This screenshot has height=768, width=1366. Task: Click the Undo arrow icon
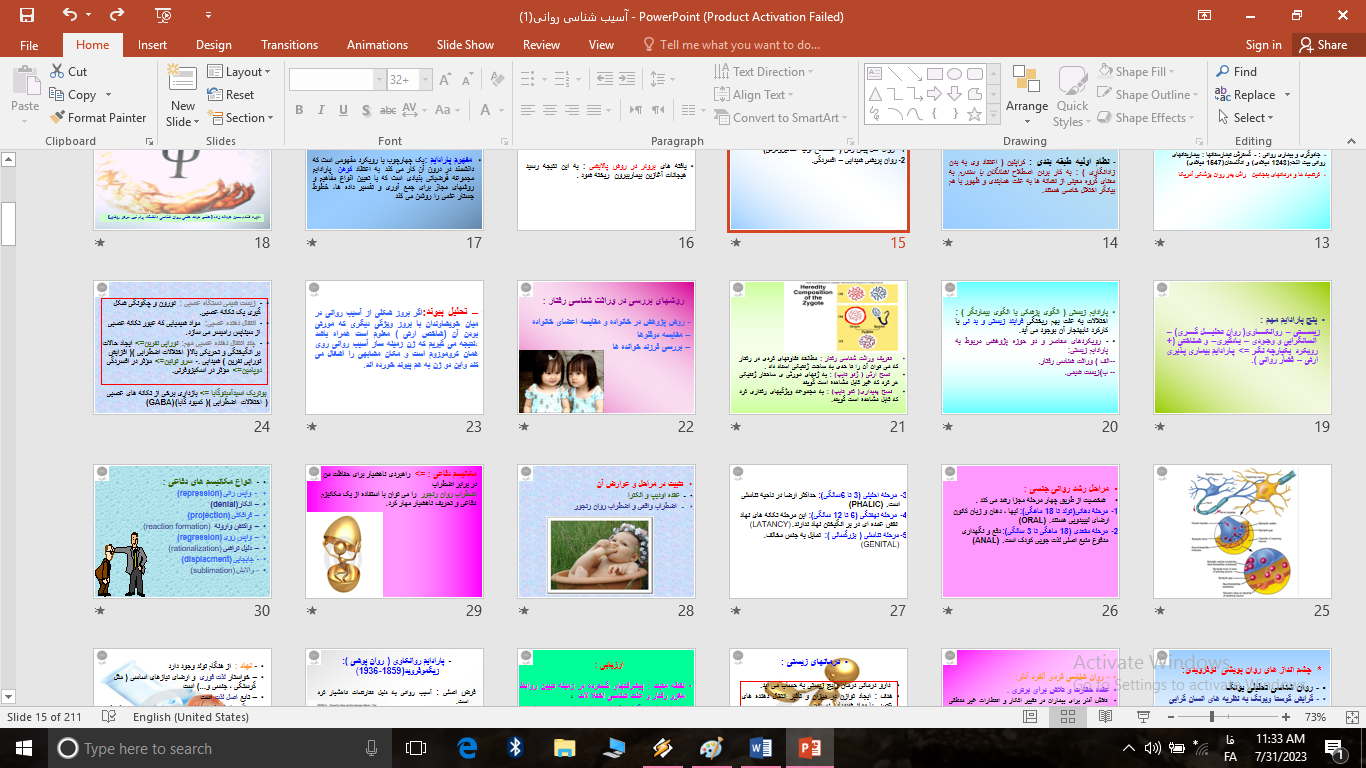coord(70,16)
